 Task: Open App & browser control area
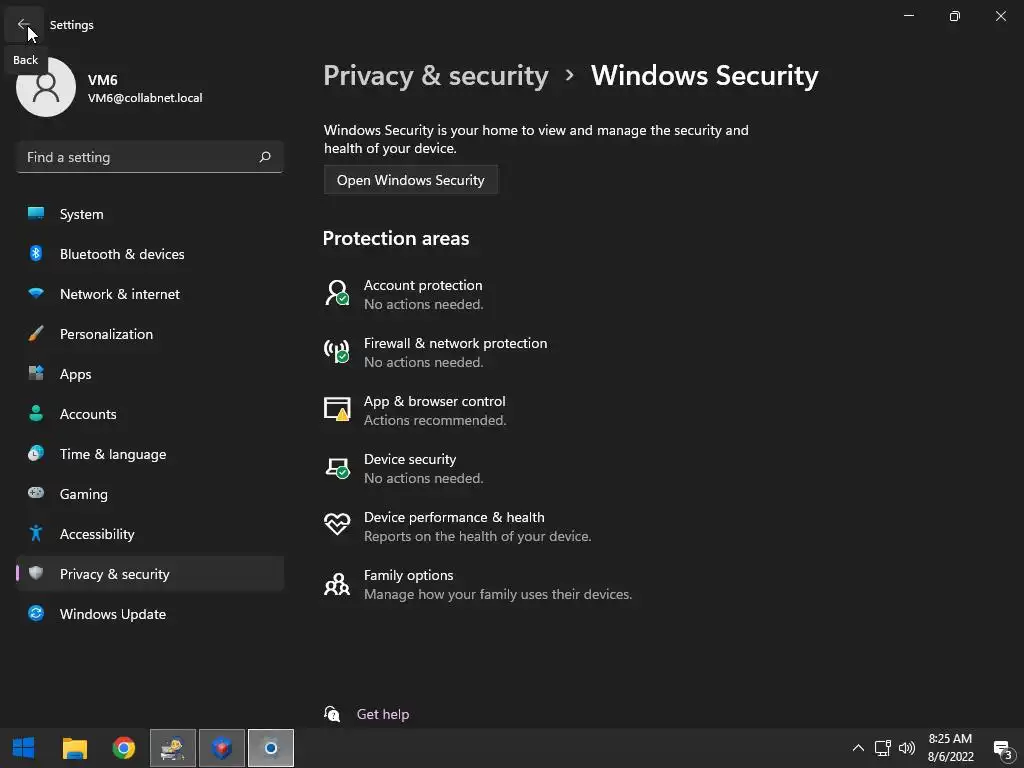click(415, 411)
